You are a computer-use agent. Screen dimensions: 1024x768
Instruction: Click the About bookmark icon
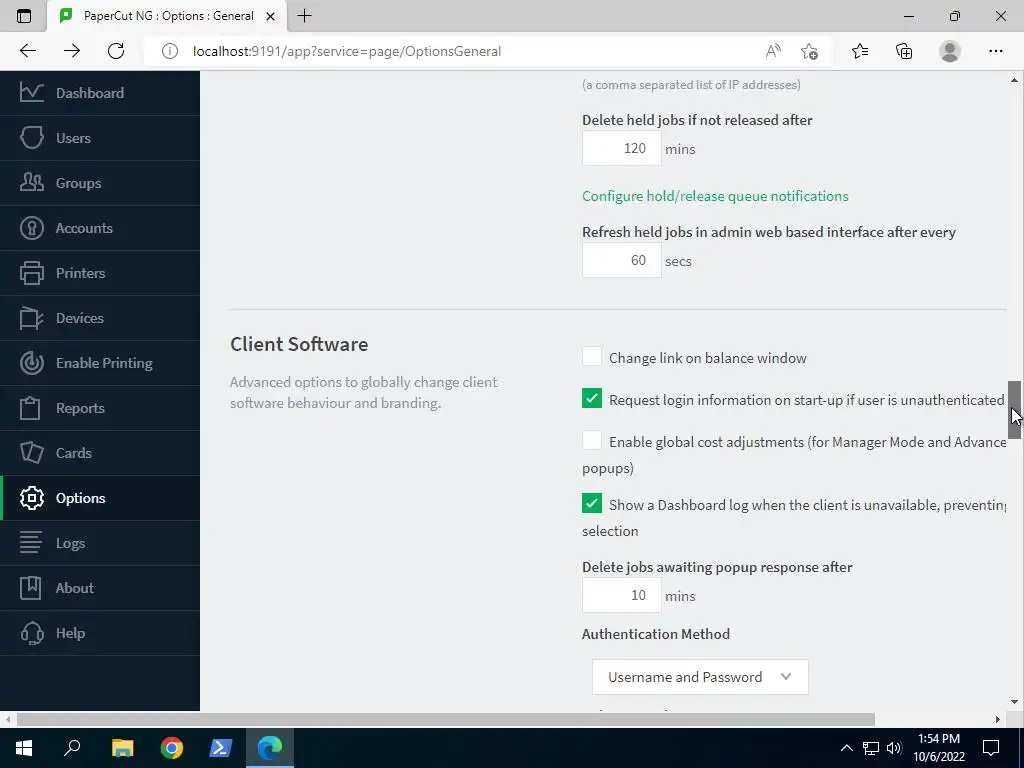pyautogui.click(x=31, y=588)
